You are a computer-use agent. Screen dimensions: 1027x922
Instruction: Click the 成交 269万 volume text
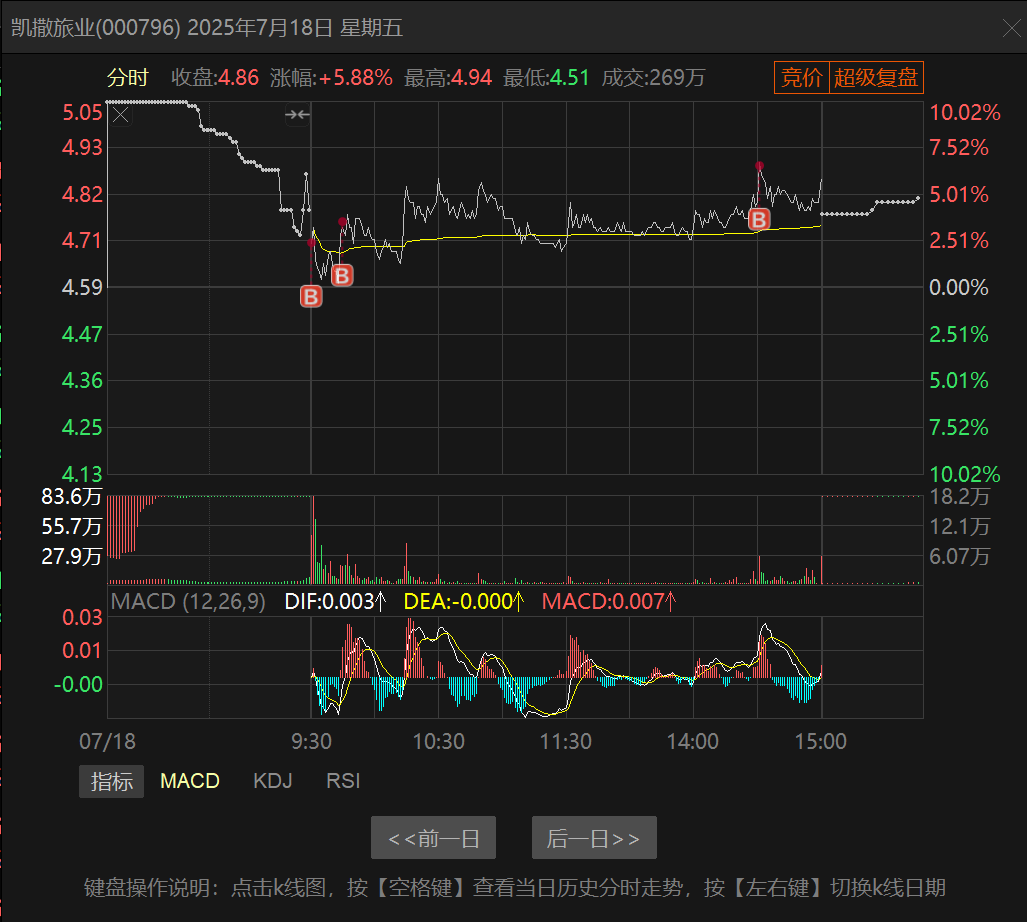tap(653, 78)
